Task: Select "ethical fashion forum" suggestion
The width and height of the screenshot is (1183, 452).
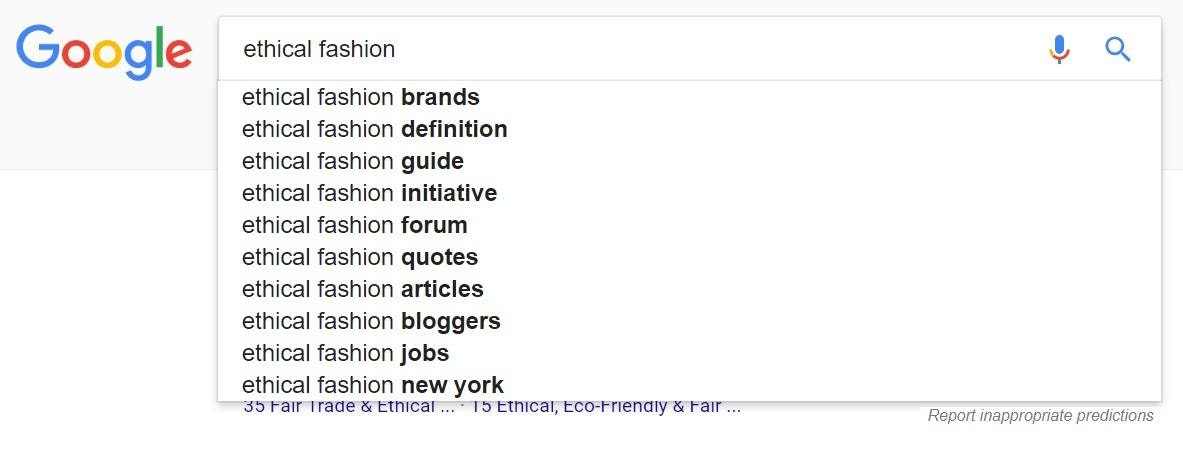Action: (x=355, y=226)
